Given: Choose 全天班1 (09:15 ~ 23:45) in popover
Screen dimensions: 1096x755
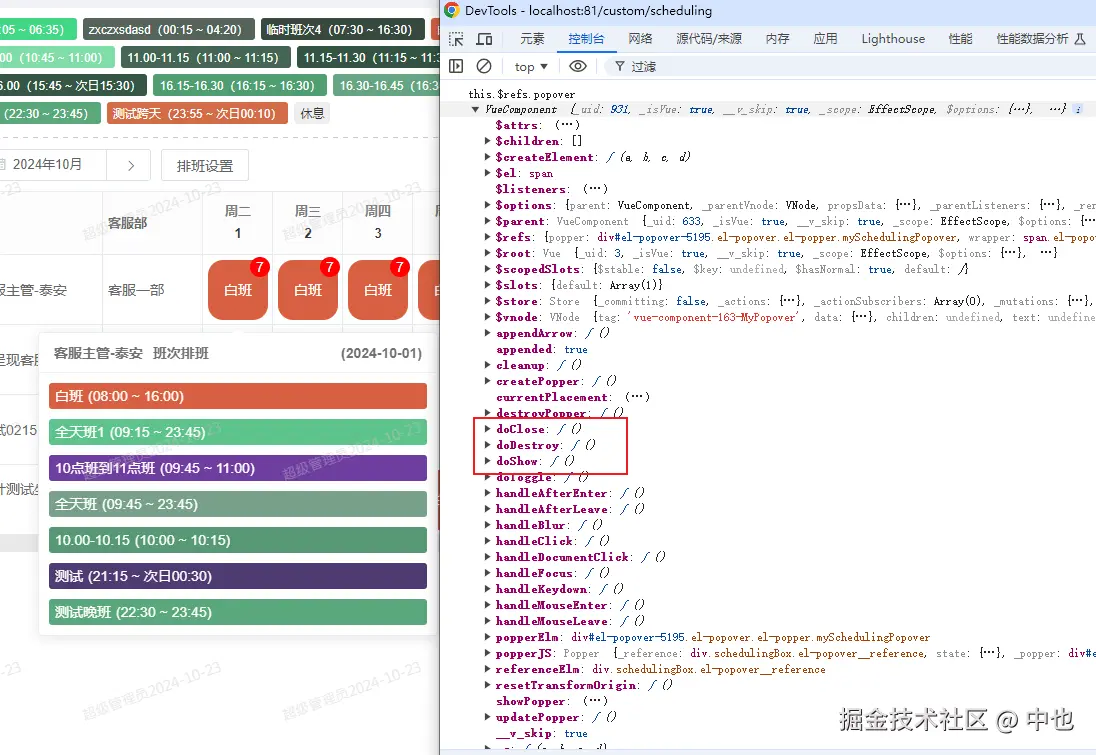Looking at the screenshot, I should (238, 432).
